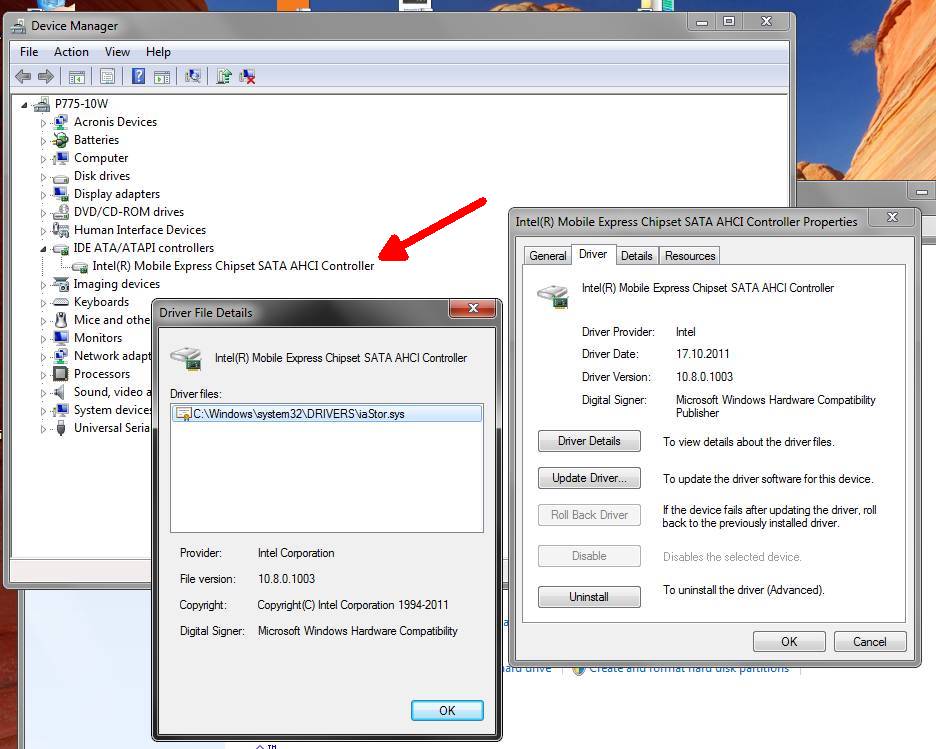Screen dimensions: 936x749
Task: Close the AHCI Controller Properties dialog
Action: [x=892, y=217]
